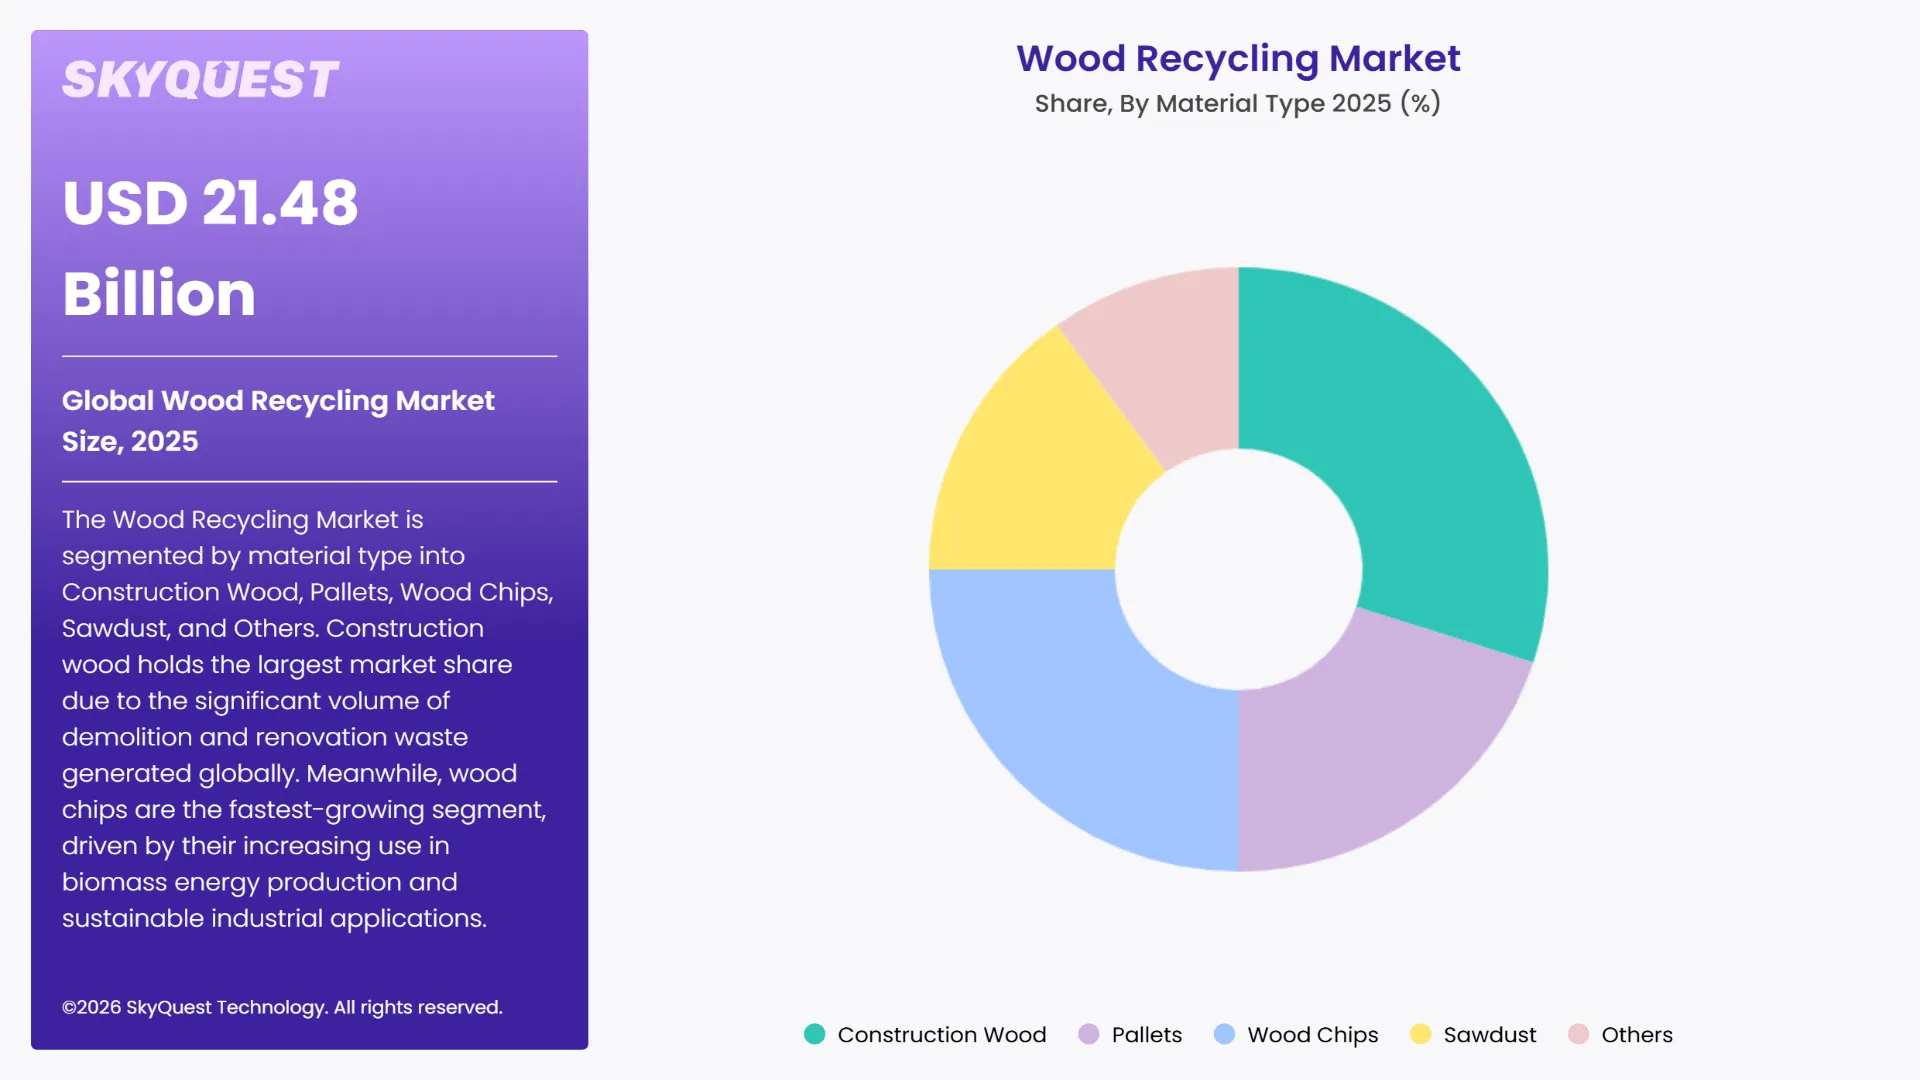Click the USD 21.48 Billion figure
This screenshot has height=1080, width=1920.
[210, 248]
